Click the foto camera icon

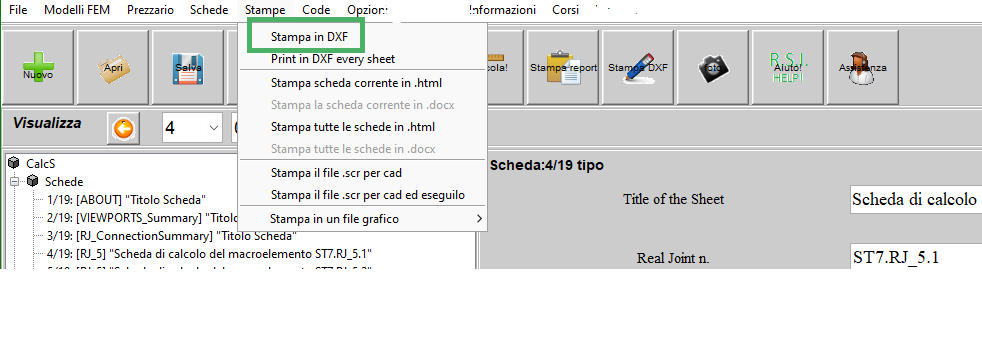(713, 67)
